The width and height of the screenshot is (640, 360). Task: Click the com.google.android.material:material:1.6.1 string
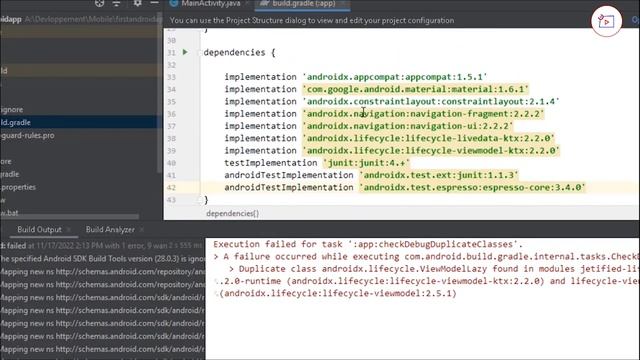tap(416, 89)
